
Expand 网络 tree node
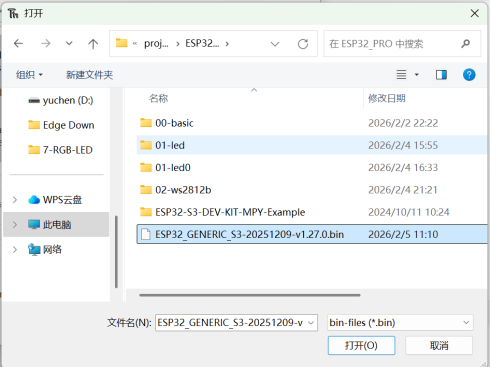[x=15, y=249]
